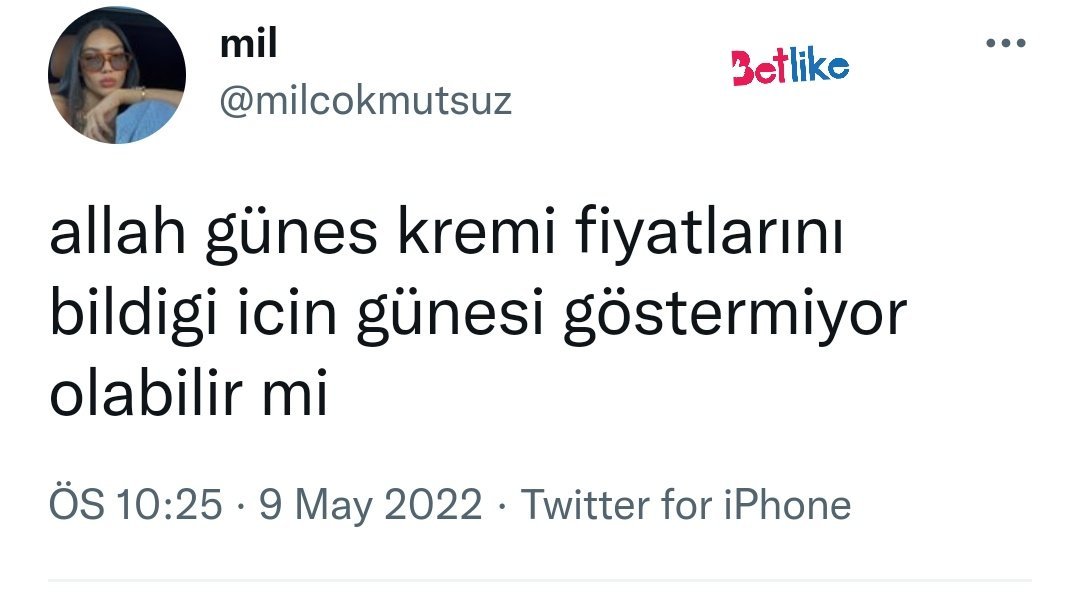
Task: Click the Betlike logo watermark
Action: [791, 67]
